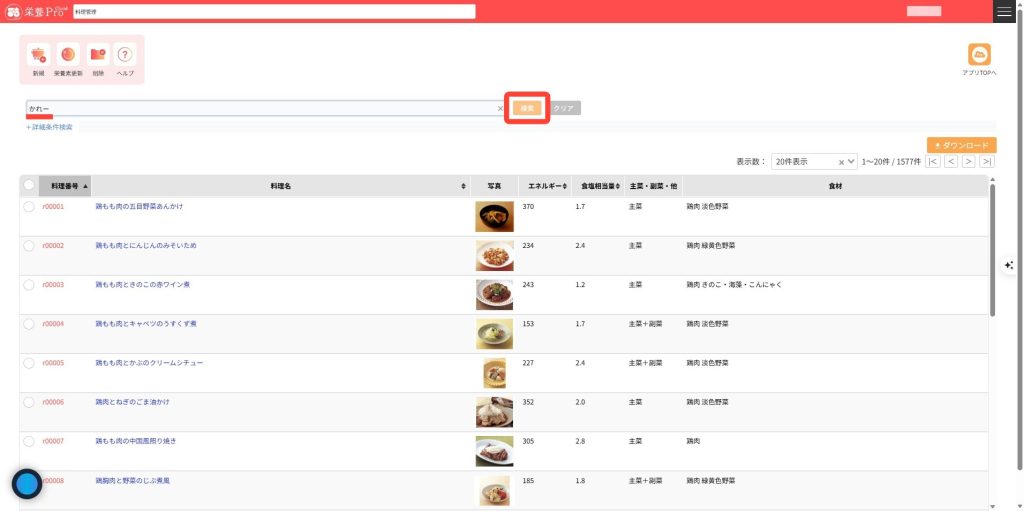Jump to the last page of results
Image resolution: width=1024 pixels, height=511 pixels.
987,161
